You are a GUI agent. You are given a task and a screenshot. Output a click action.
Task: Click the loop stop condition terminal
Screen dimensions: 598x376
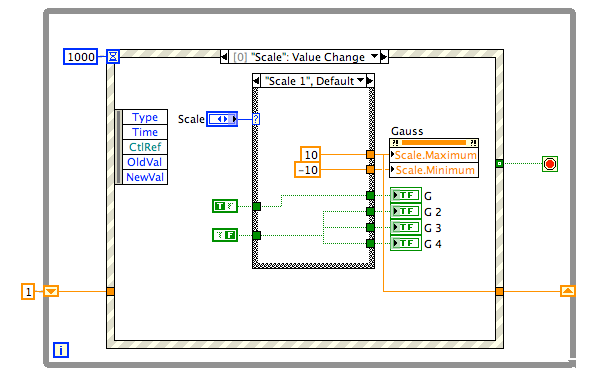(x=550, y=164)
